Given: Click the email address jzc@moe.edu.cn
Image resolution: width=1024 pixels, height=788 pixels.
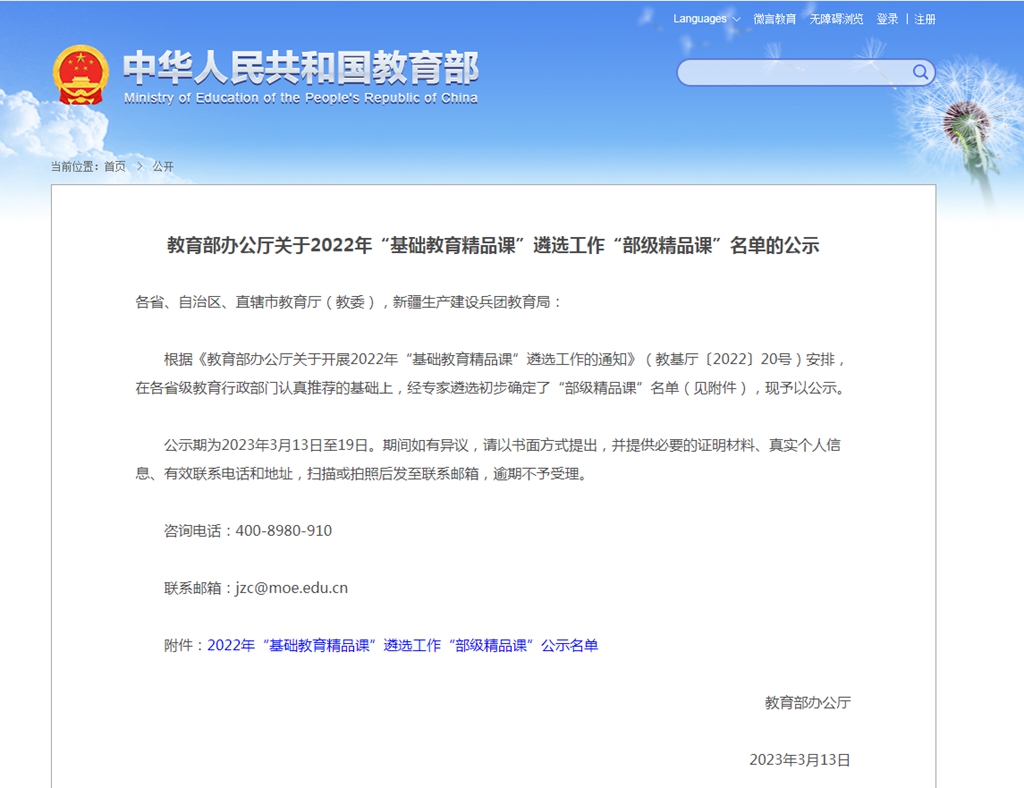Looking at the screenshot, I should (x=291, y=588).
